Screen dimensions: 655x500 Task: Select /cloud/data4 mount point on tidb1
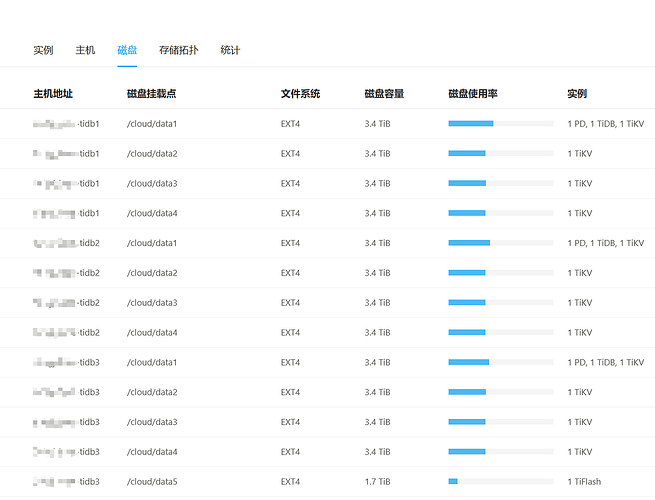pos(152,213)
